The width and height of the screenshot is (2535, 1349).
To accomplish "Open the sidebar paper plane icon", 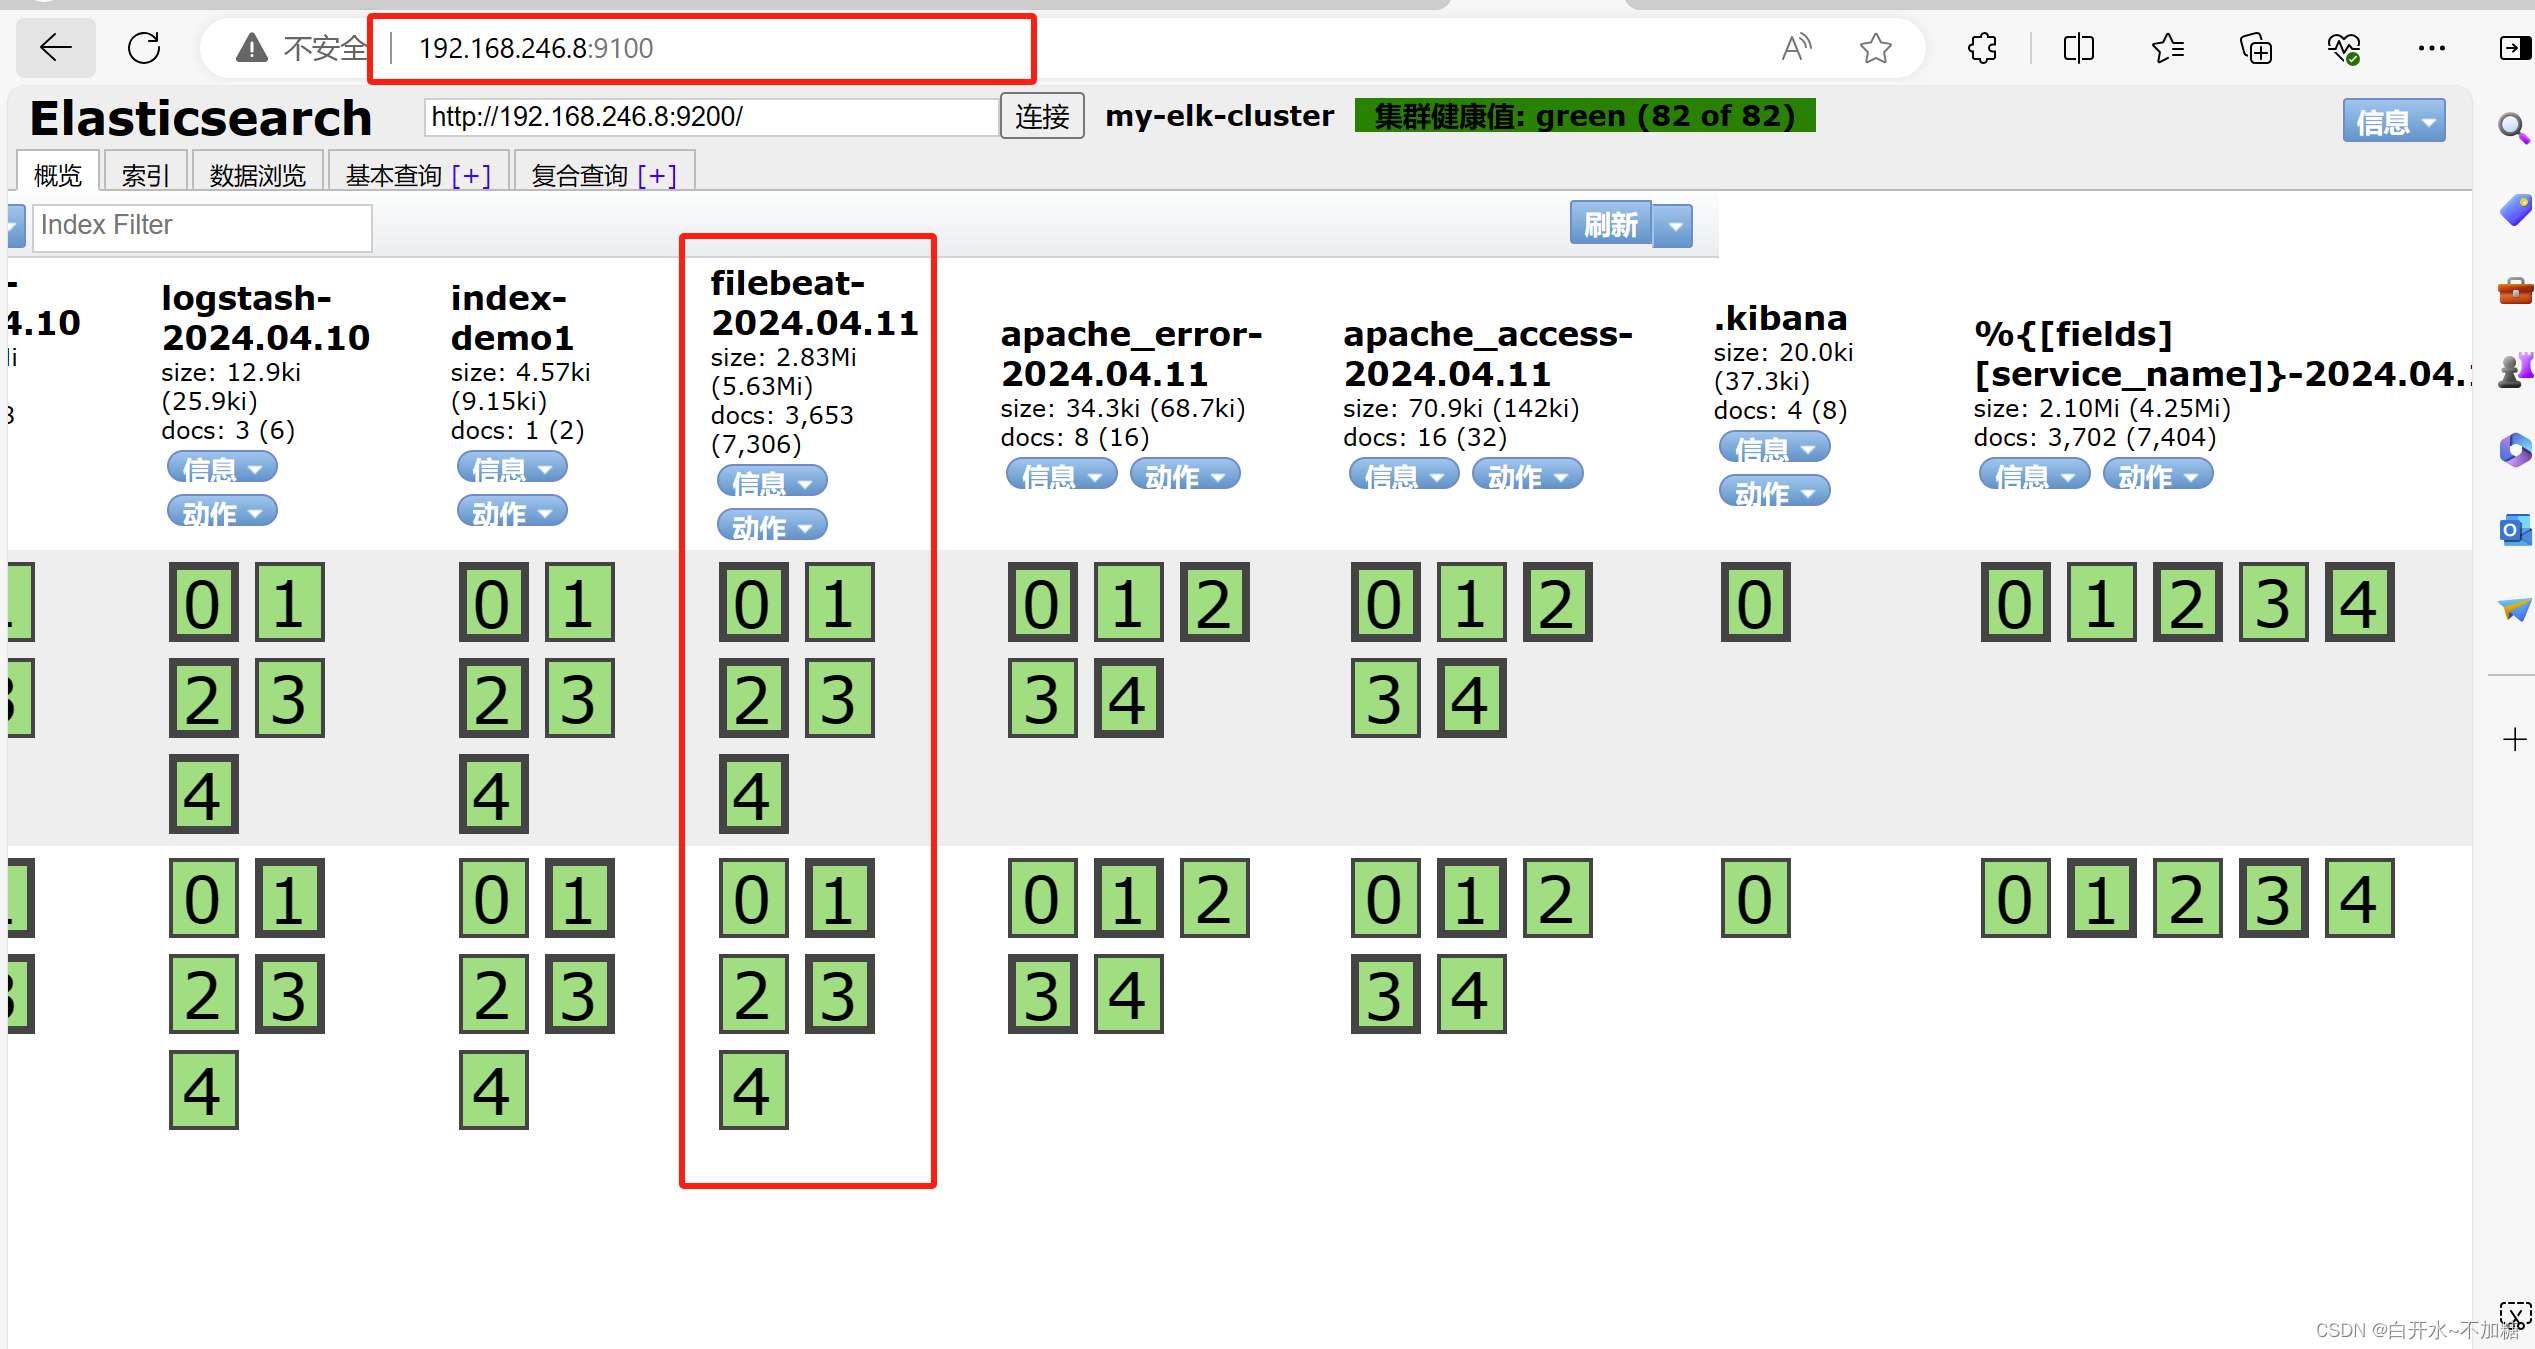I will (2514, 609).
